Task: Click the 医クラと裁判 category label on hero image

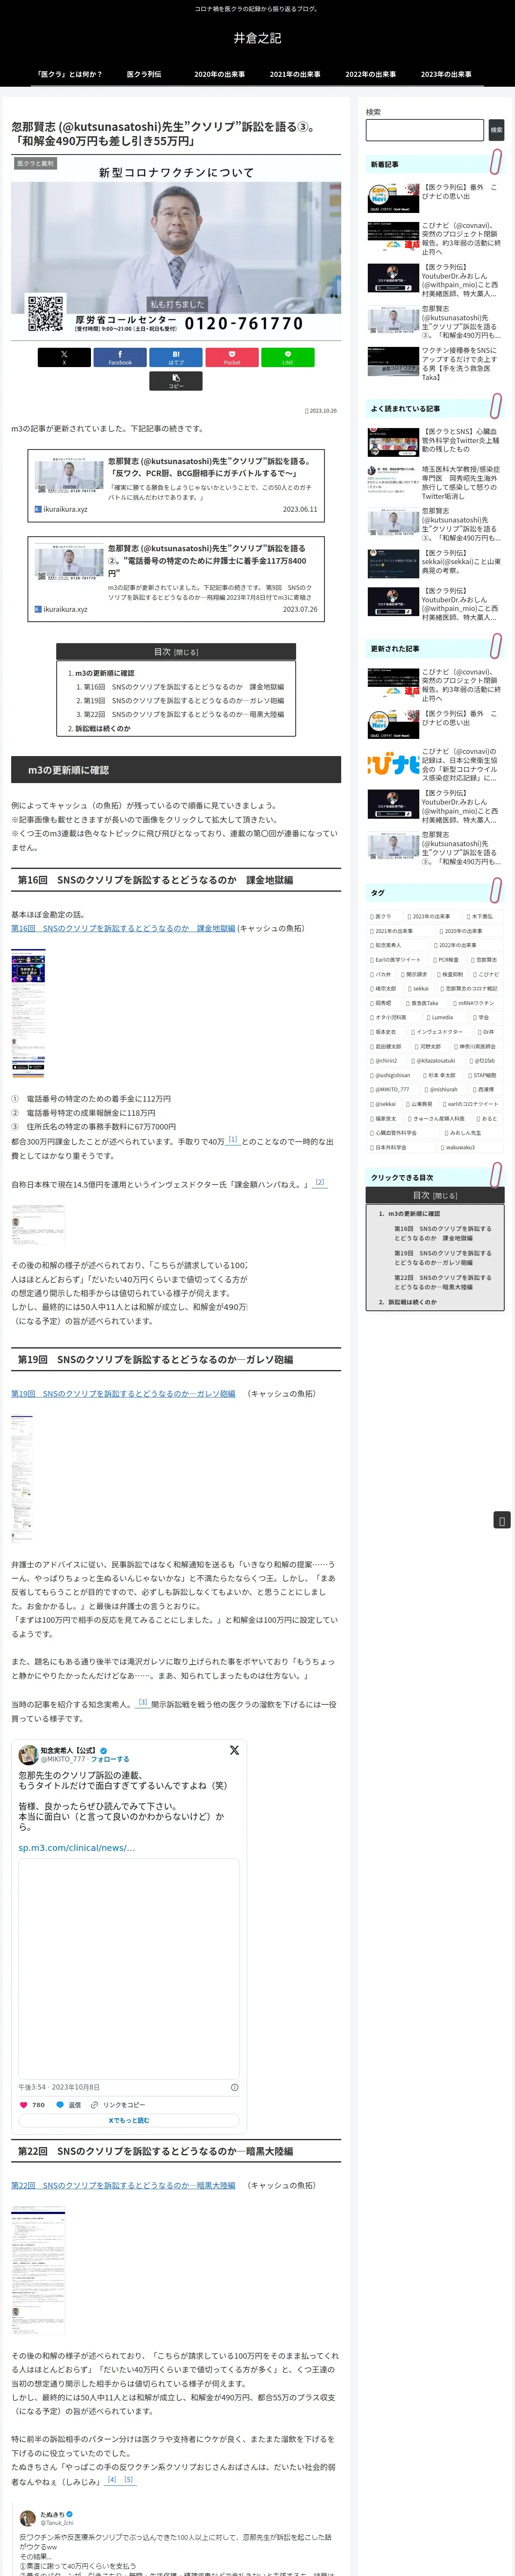Action: click(x=35, y=163)
